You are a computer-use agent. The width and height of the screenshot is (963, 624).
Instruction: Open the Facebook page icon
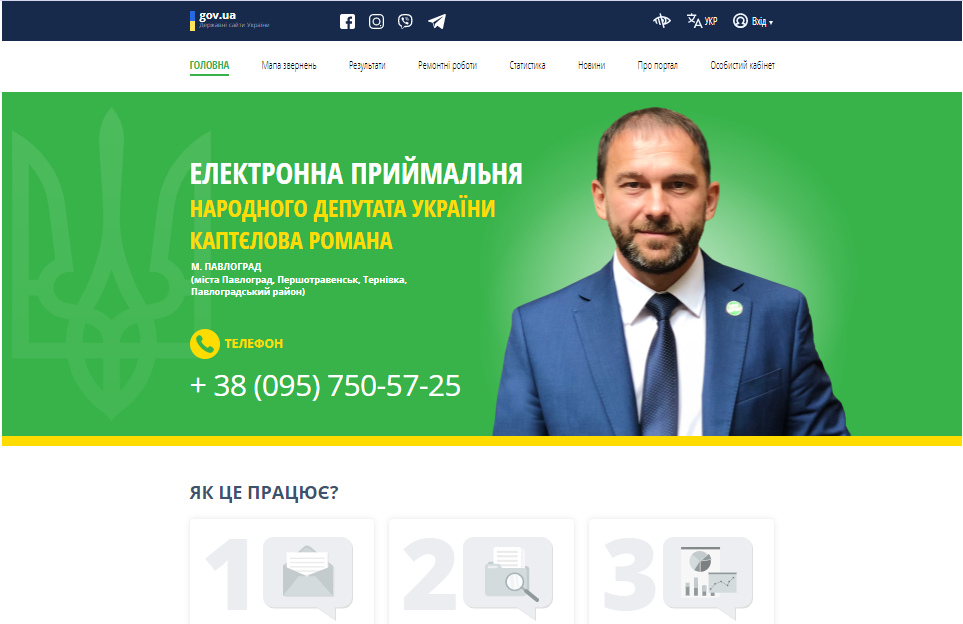[348, 21]
